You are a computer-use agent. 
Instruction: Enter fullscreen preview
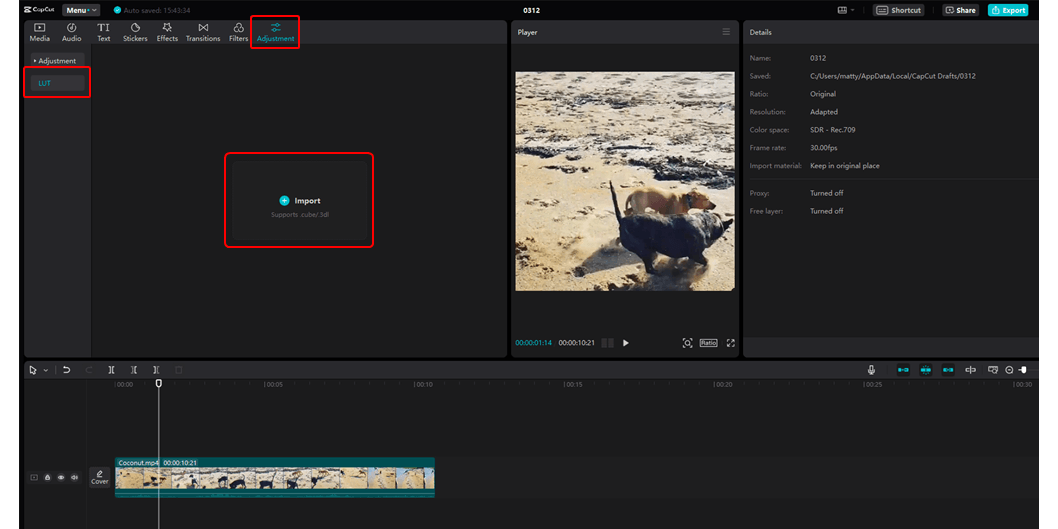[x=731, y=343]
